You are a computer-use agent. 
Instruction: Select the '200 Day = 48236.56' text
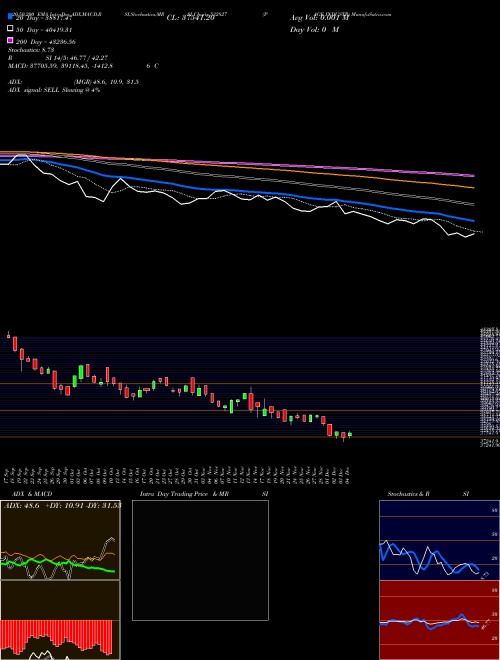coord(45,42)
